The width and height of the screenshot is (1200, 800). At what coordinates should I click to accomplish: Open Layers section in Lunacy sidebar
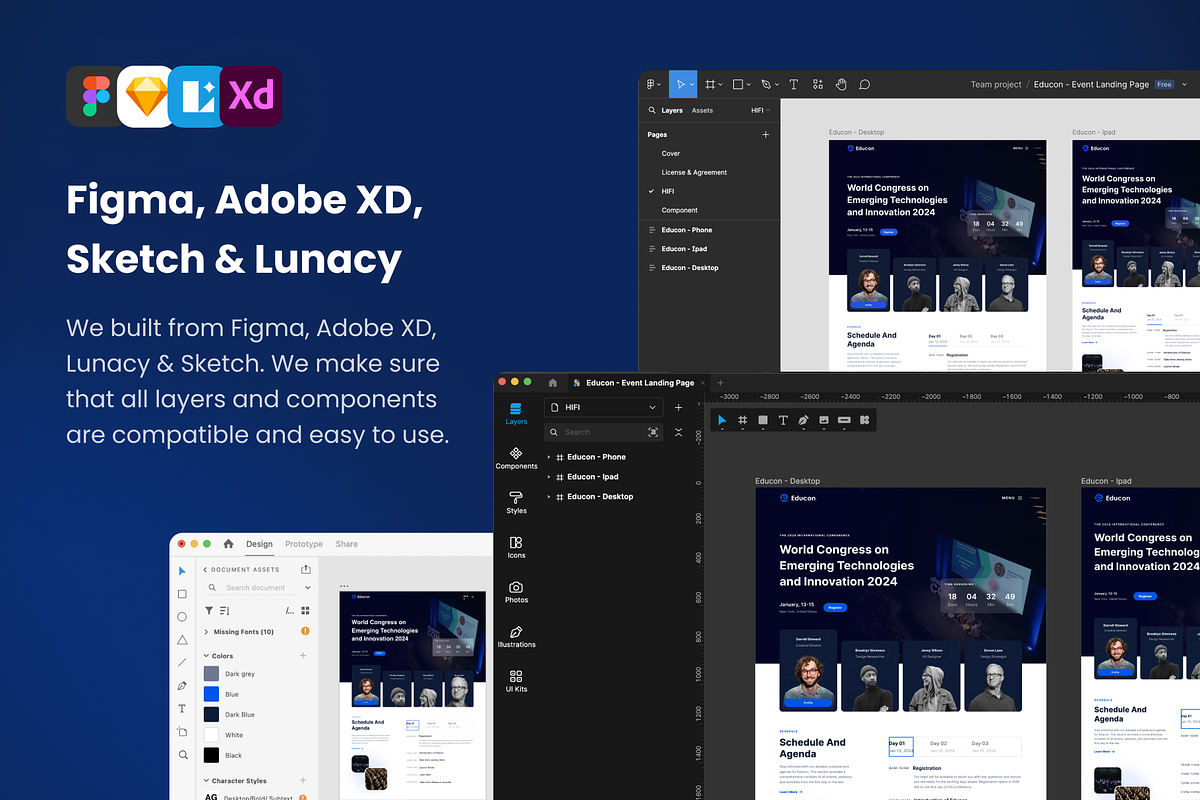516,414
